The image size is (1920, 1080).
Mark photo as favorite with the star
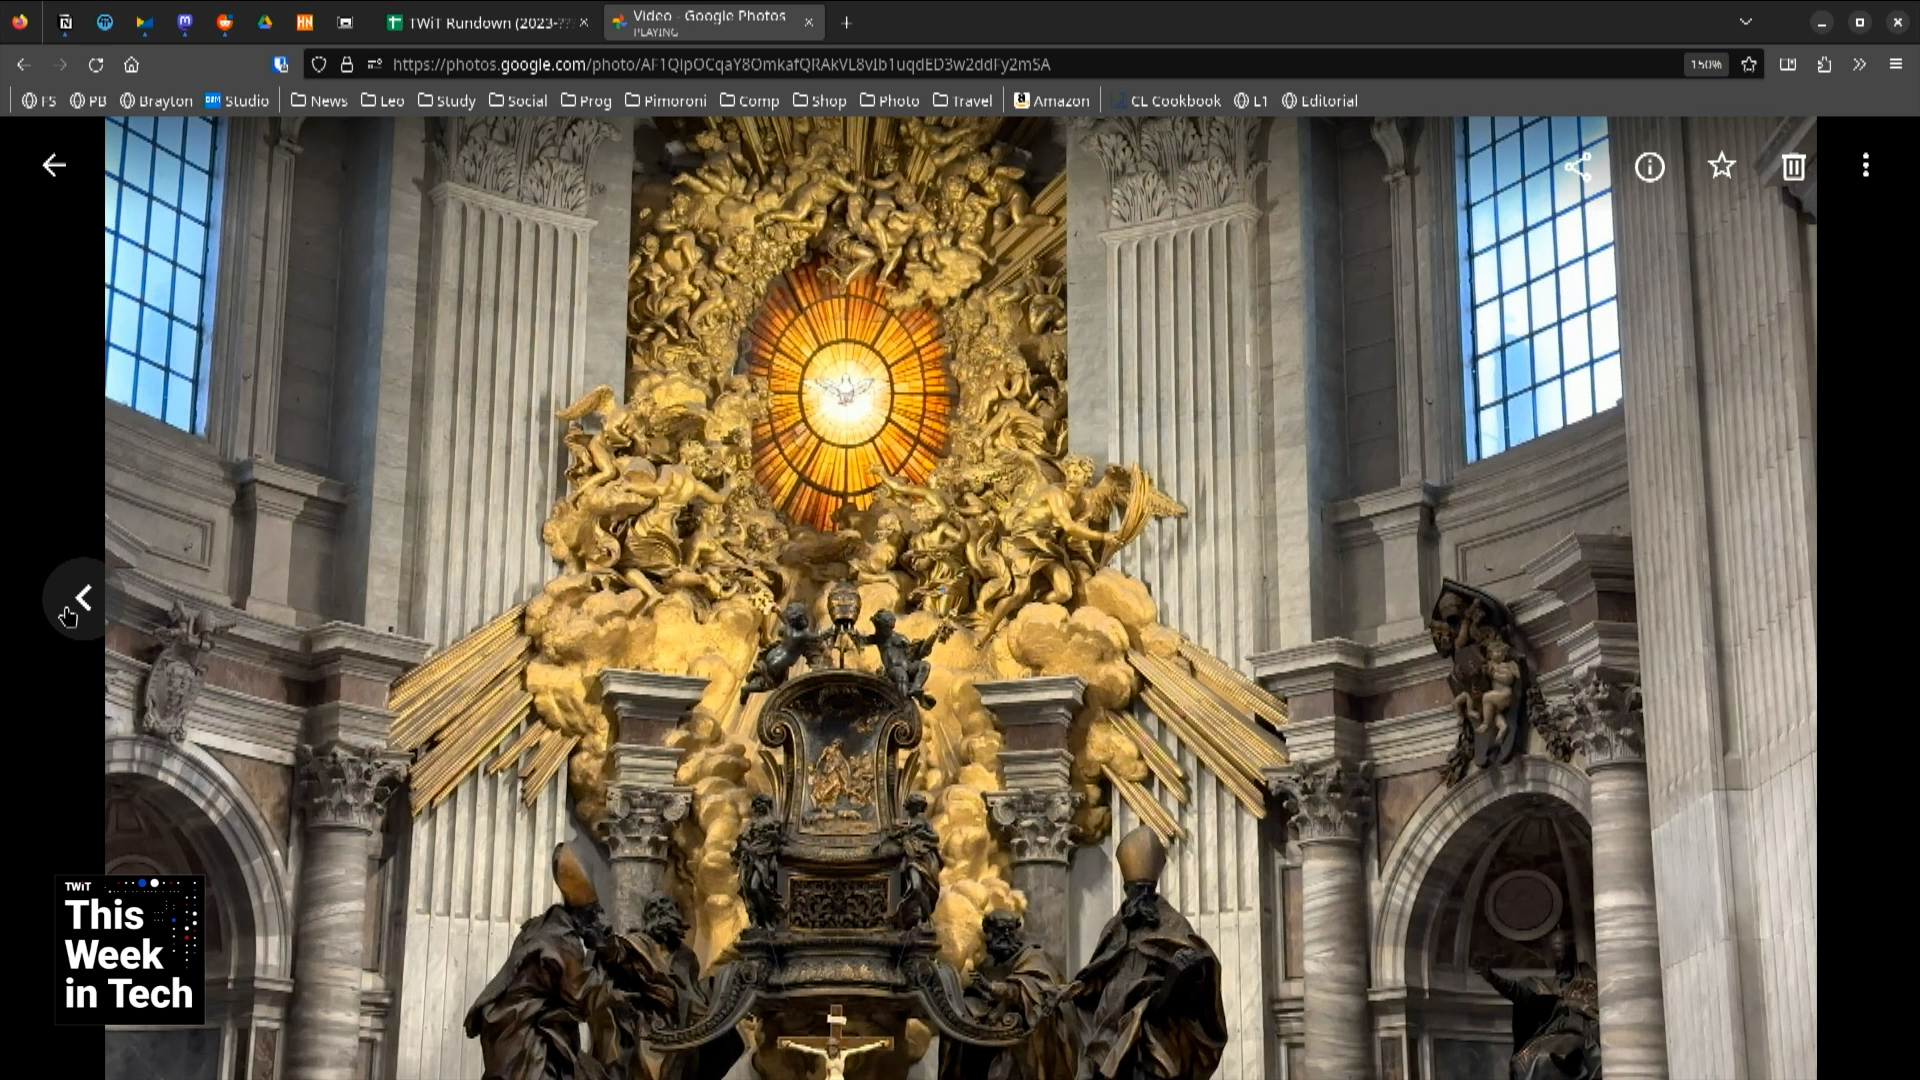(1721, 166)
